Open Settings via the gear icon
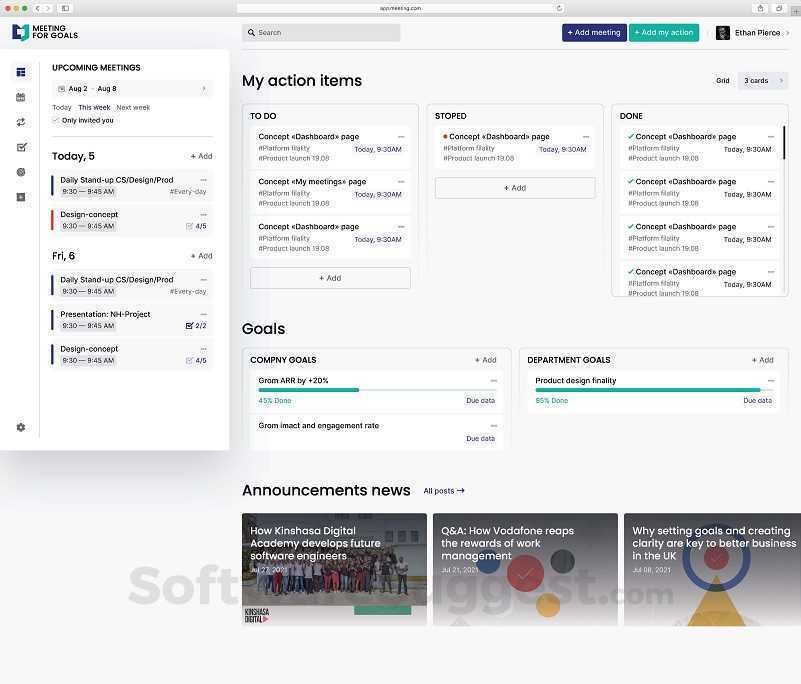Image resolution: width=801 pixels, height=684 pixels. point(20,427)
